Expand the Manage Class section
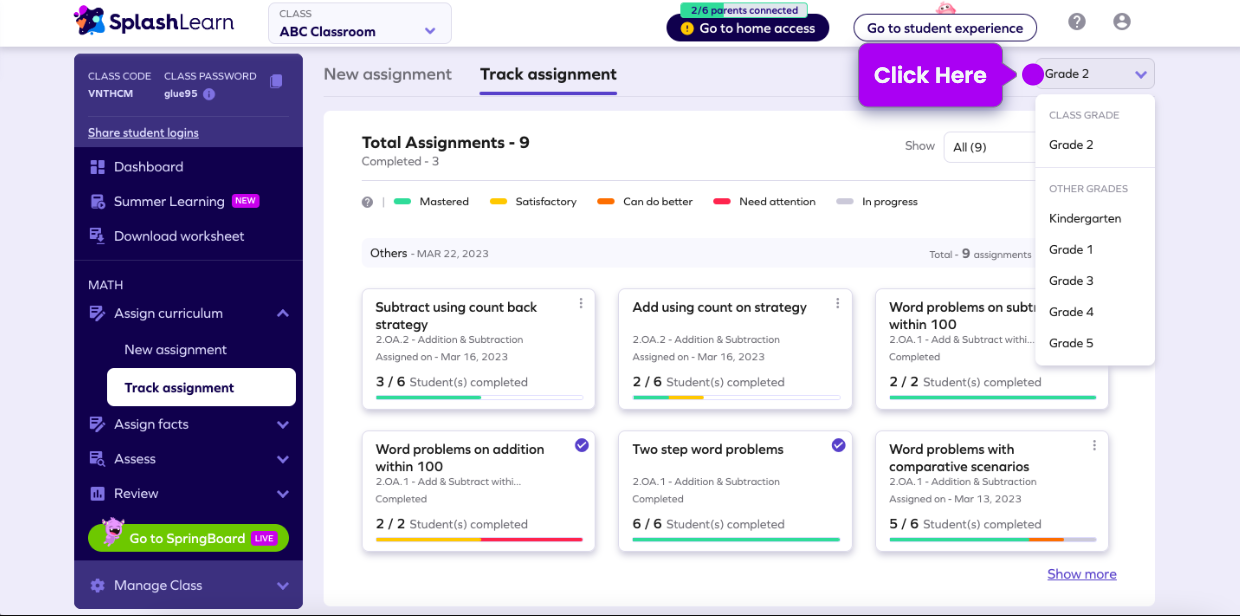The height and width of the screenshot is (616, 1240). [283, 586]
